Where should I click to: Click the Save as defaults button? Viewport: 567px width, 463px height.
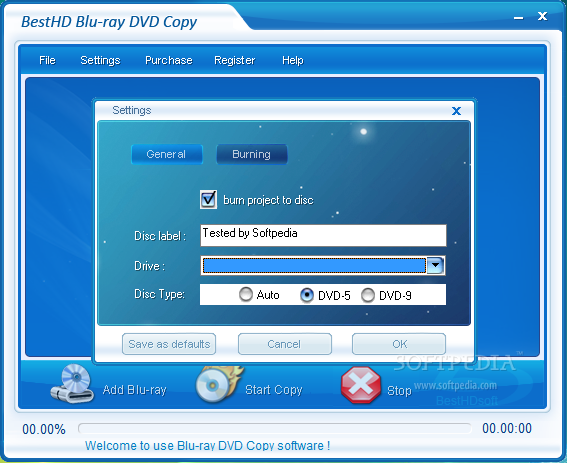tap(169, 344)
